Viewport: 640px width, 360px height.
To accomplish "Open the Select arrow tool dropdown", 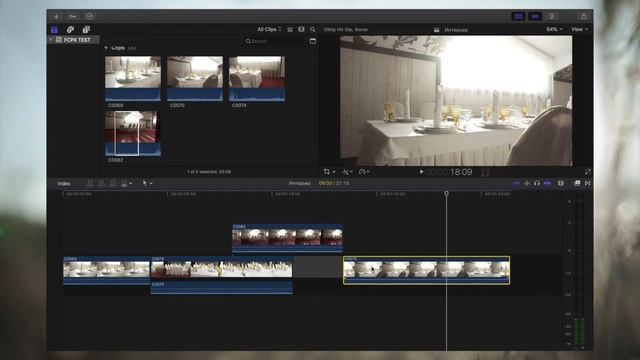I will (147, 183).
